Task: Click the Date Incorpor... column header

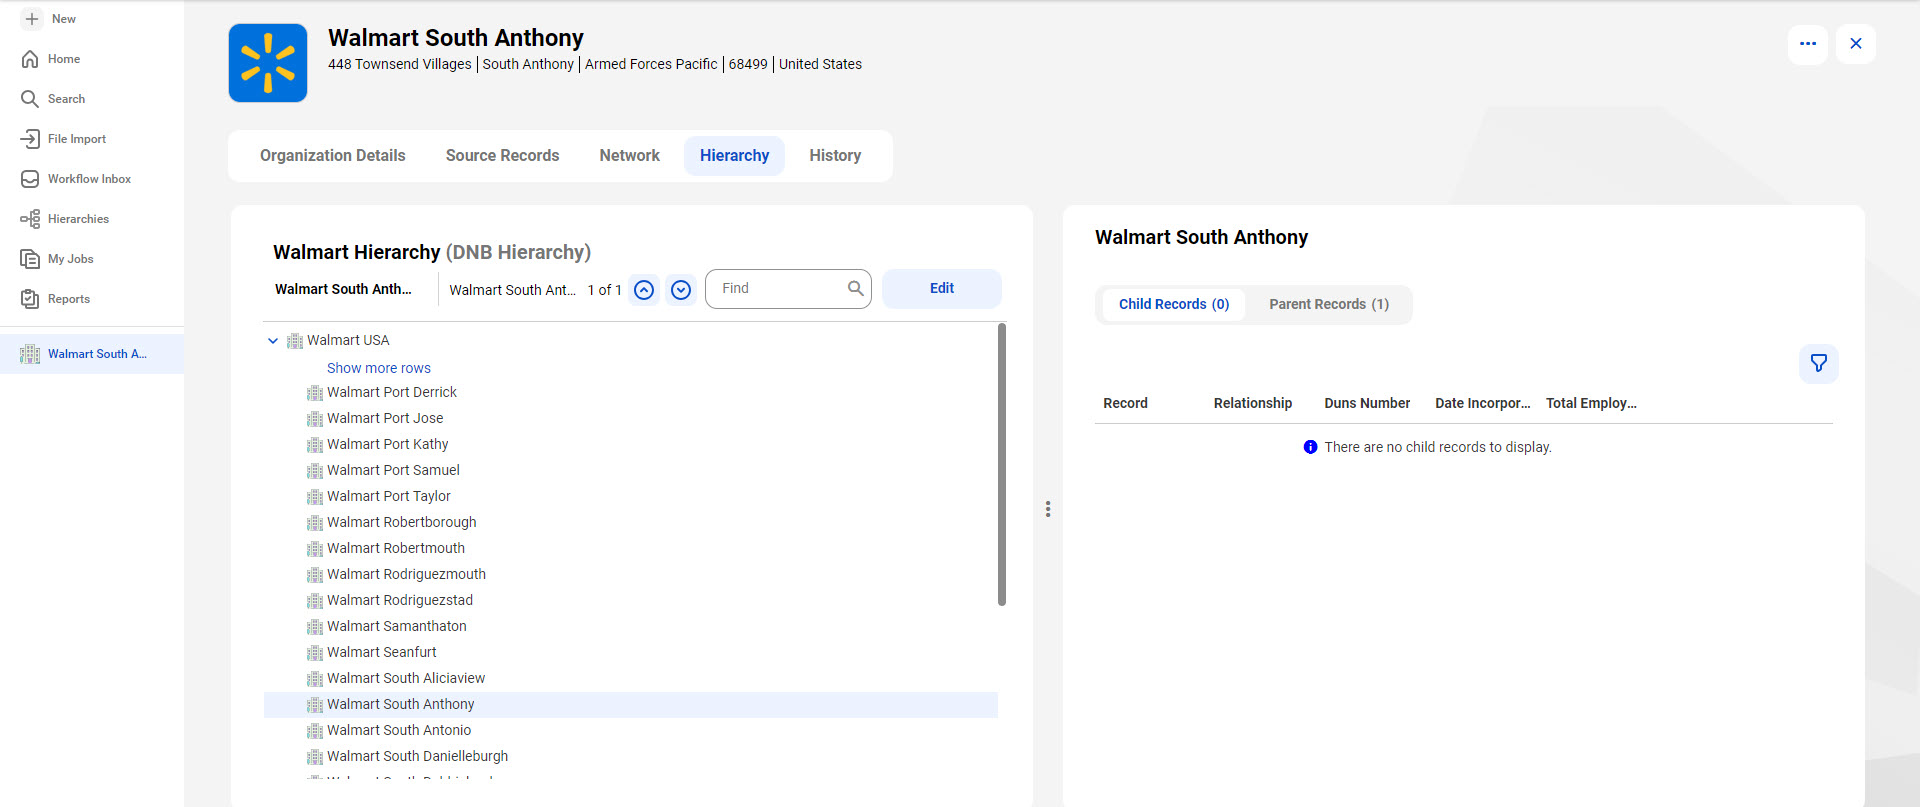Action: click(1483, 404)
